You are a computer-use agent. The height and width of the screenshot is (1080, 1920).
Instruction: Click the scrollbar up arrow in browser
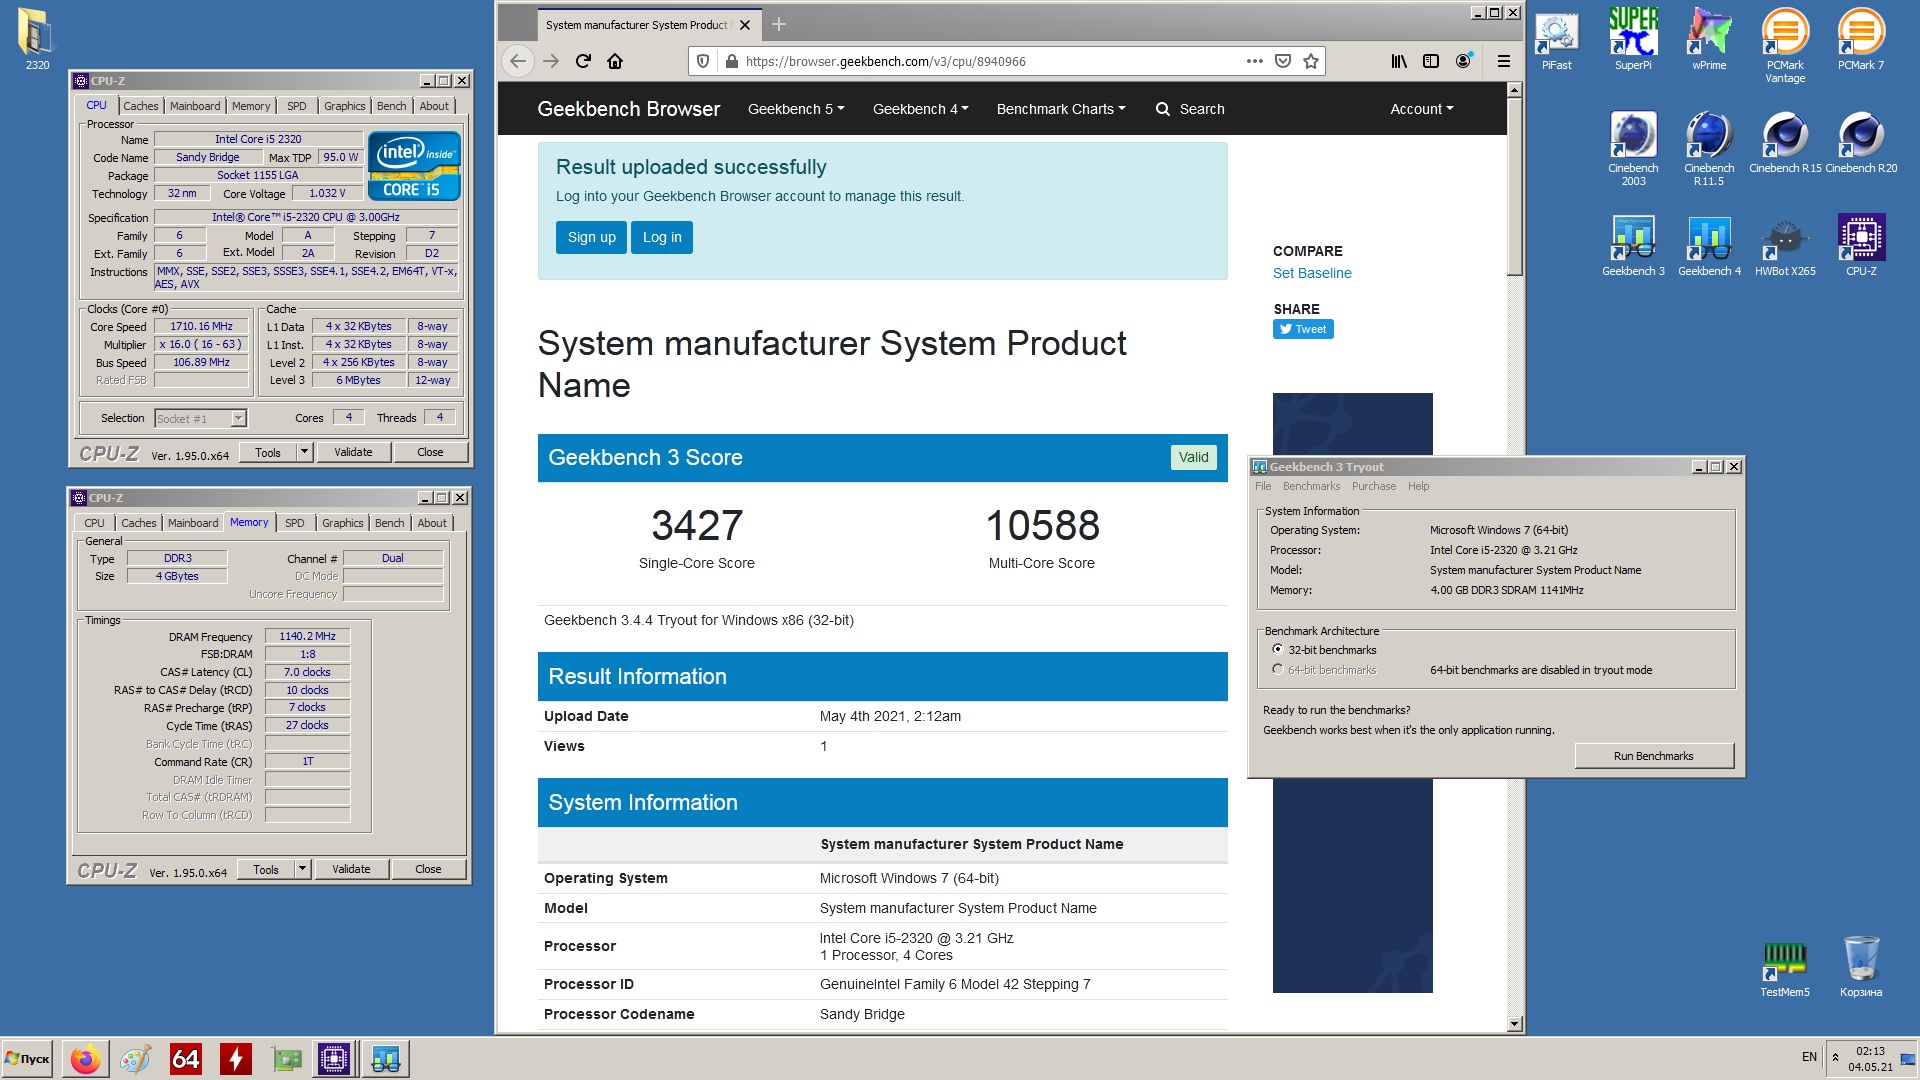click(x=1514, y=90)
